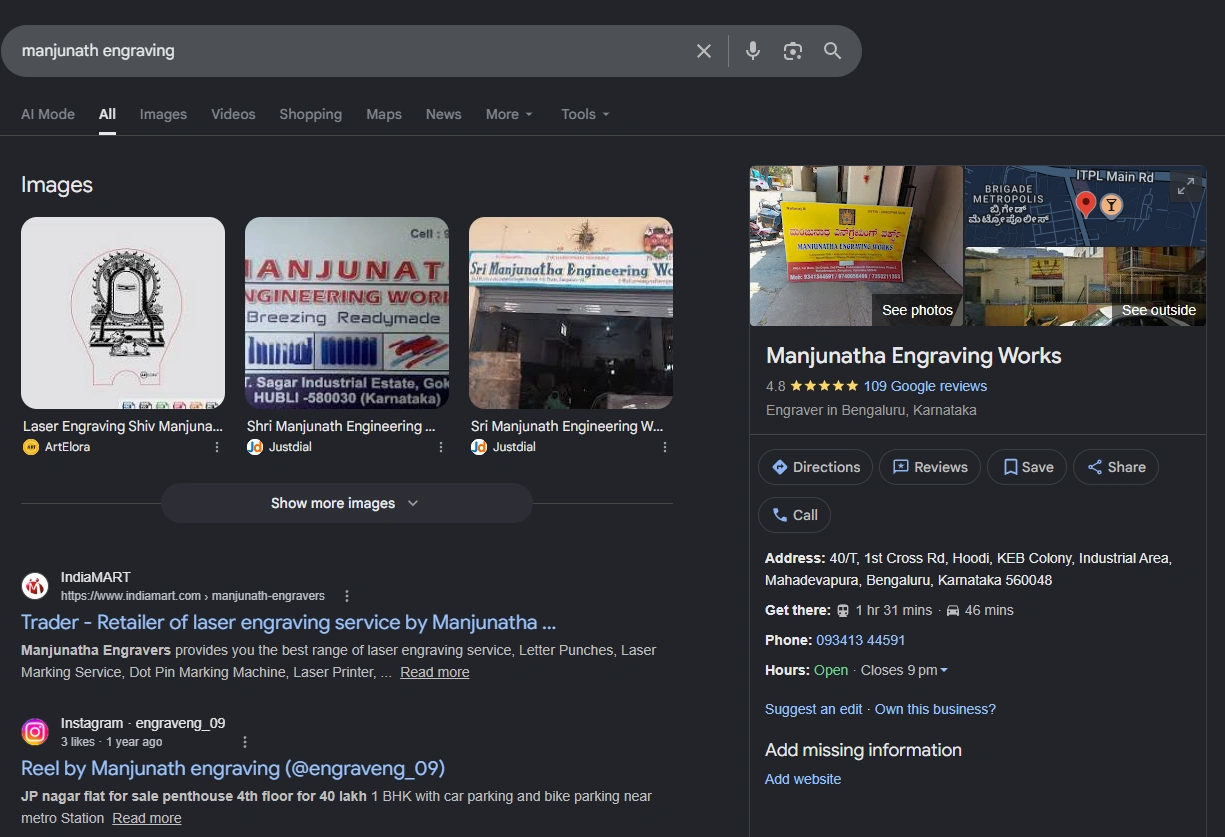Click Suggest an edit link
The image size is (1225, 837).
[x=813, y=709]
